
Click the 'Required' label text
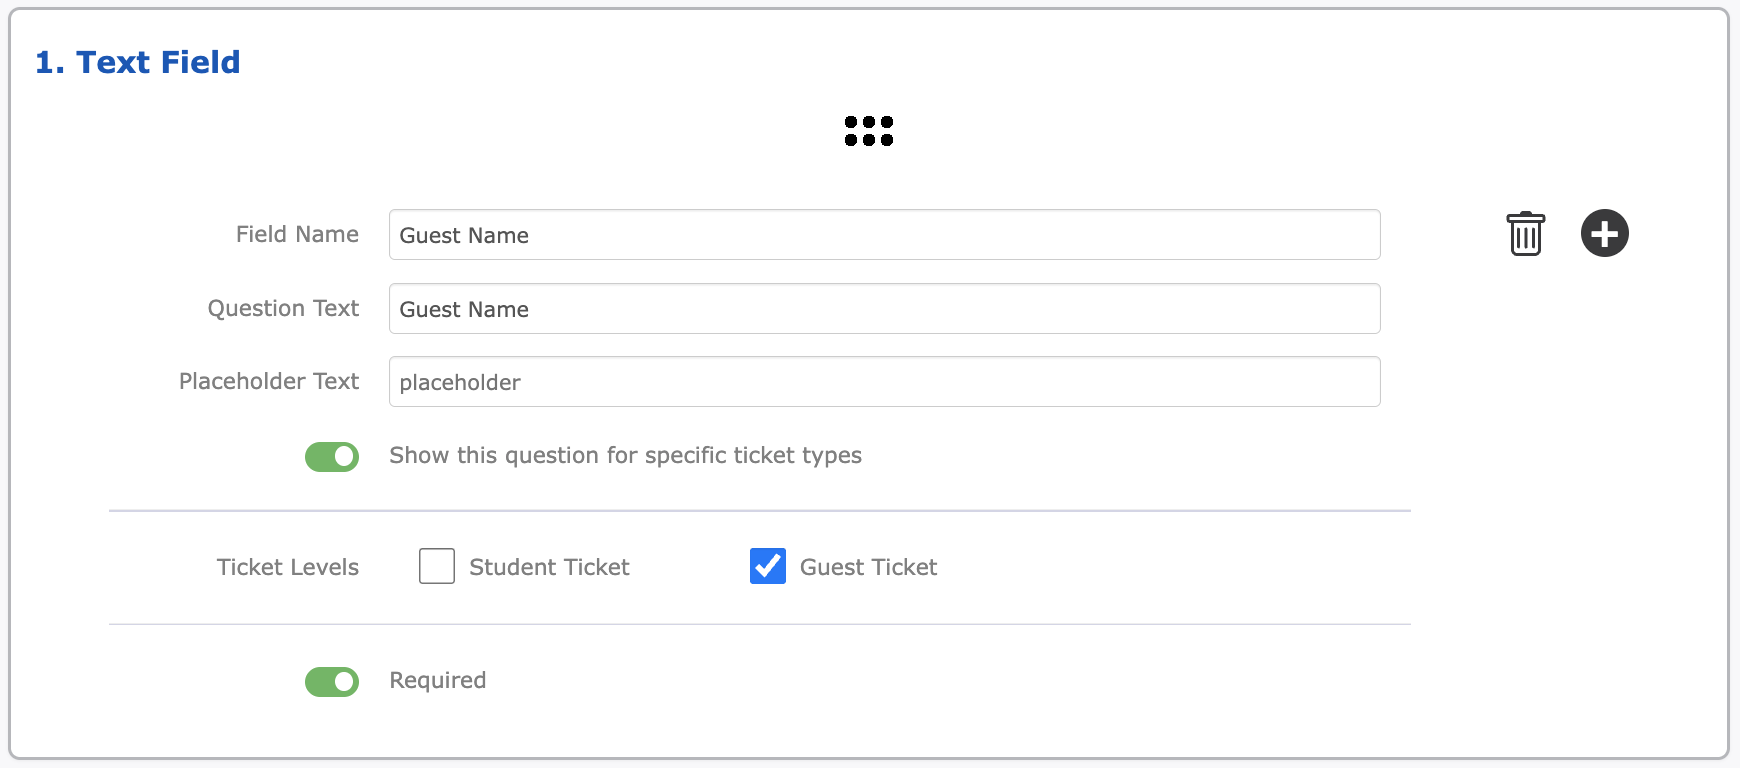point(438,680)
